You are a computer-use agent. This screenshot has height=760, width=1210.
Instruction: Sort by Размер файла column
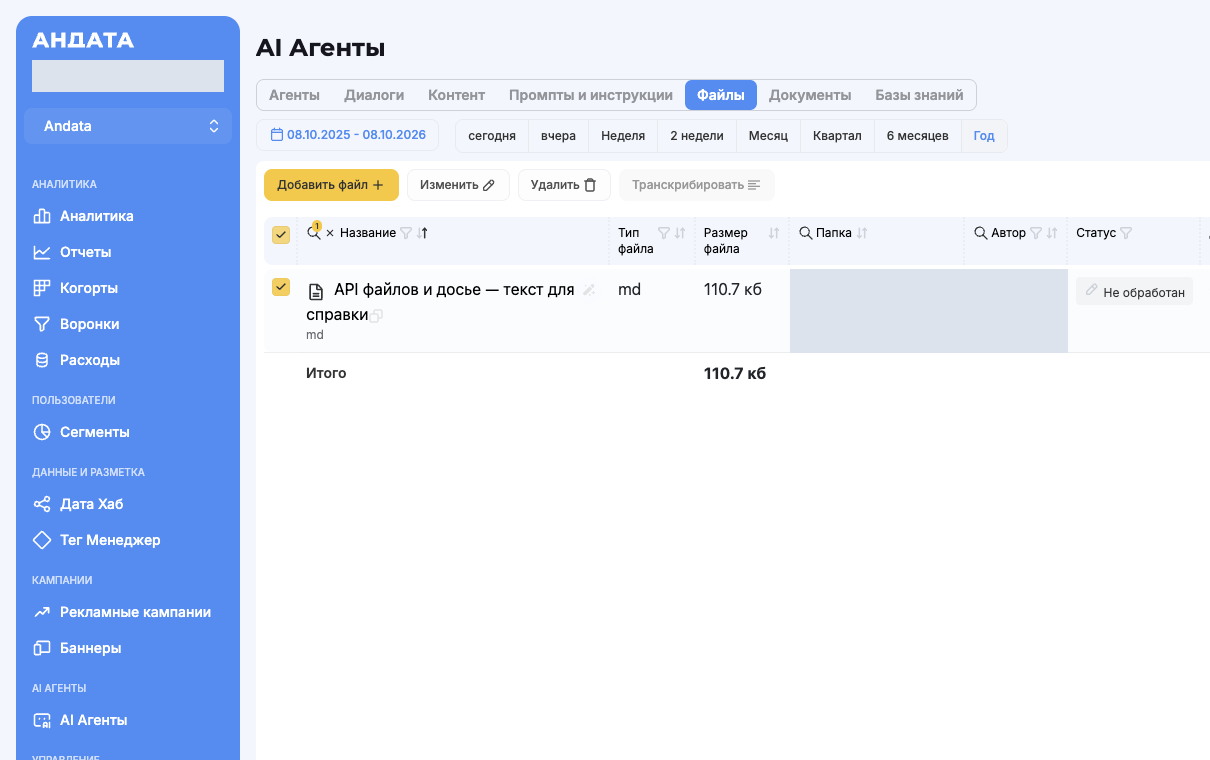click(773, 233)
